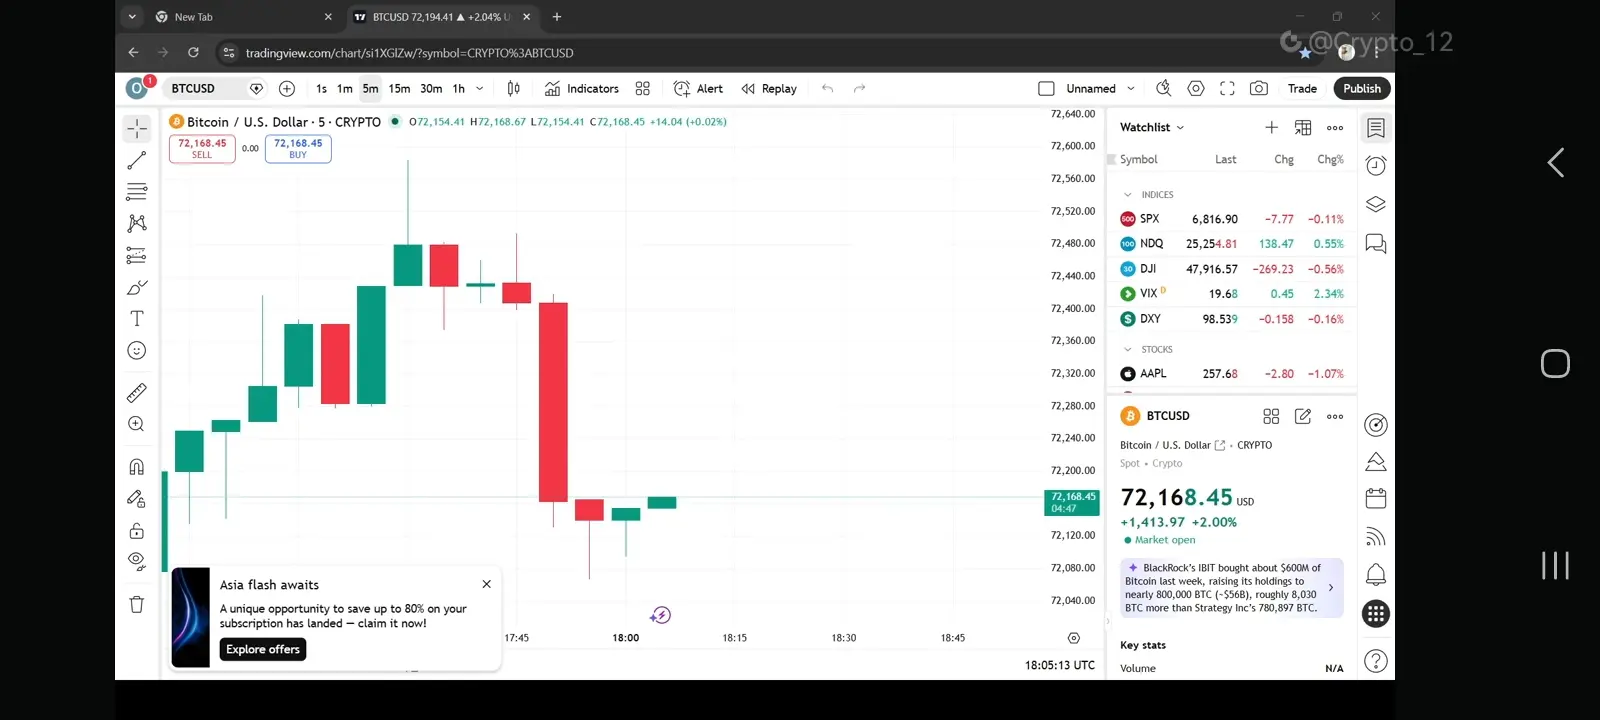Screen dimensions: 1600x720
Task: Select the text annotation tool
Action: (x=137, y=318)
